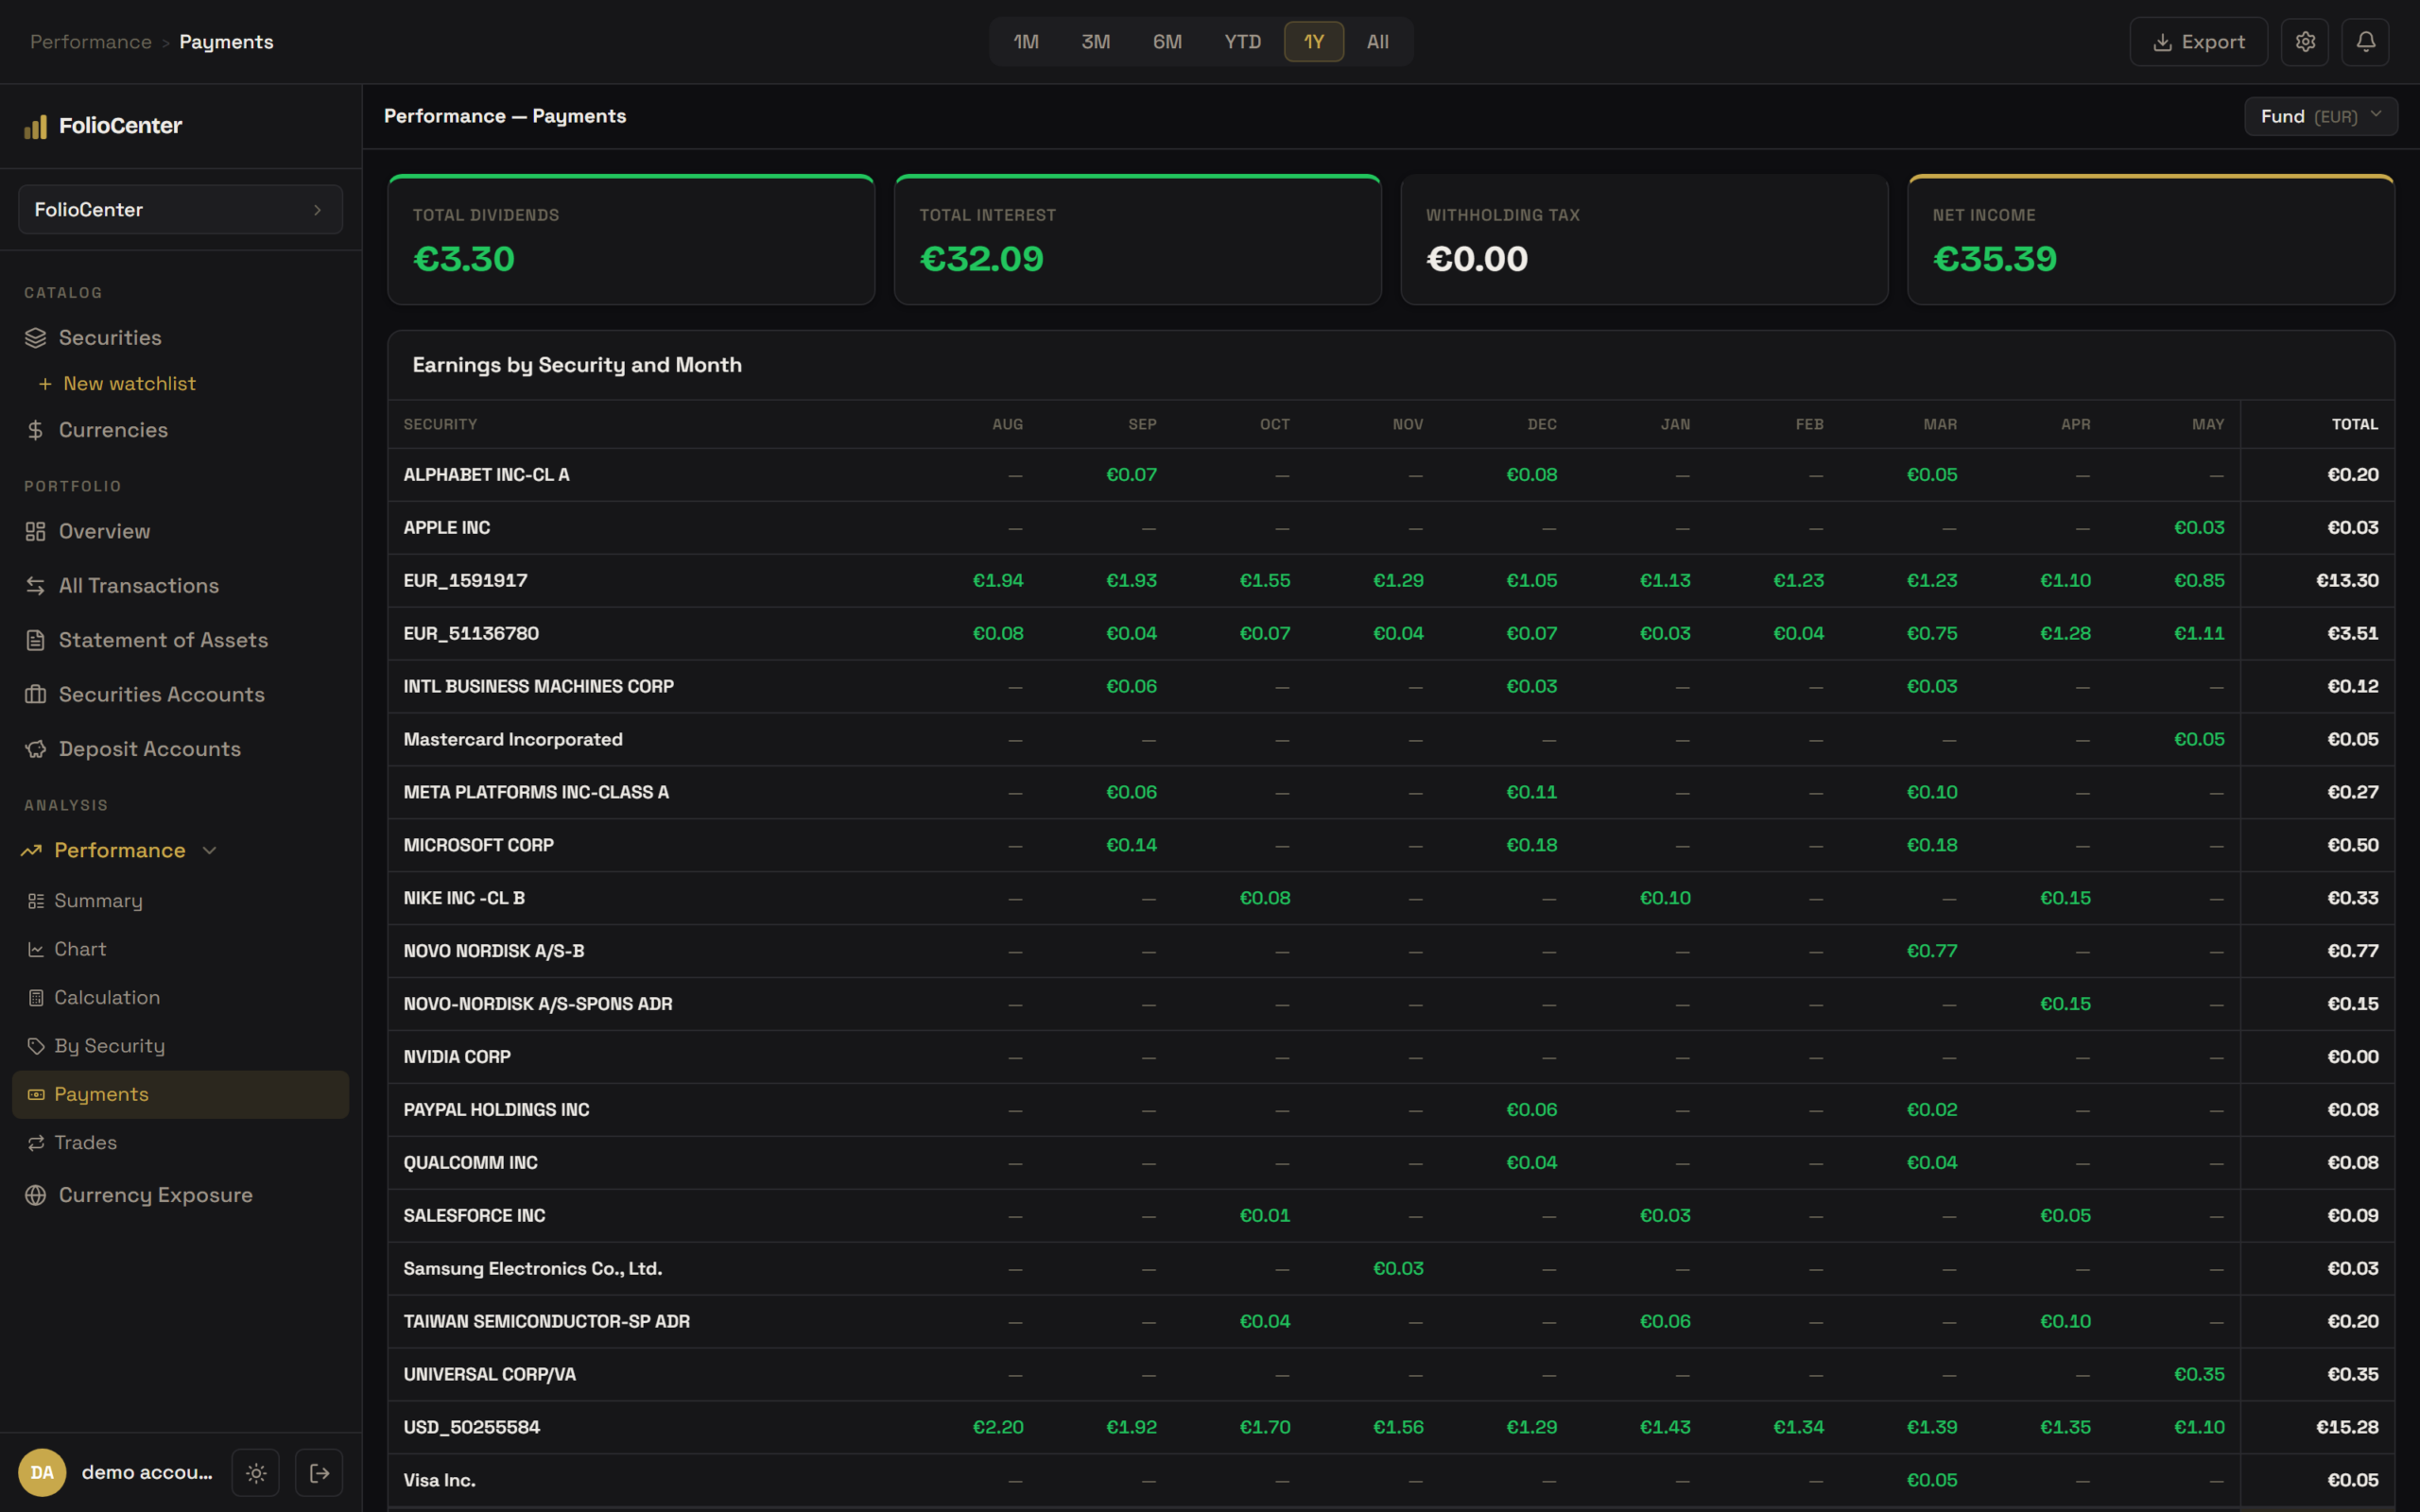Image resolution: width=2420 pixels, height=1512 pixels.
Task: Click the logout icon beside demo account
Action: pyautogui.click(x=319, y=1473)
